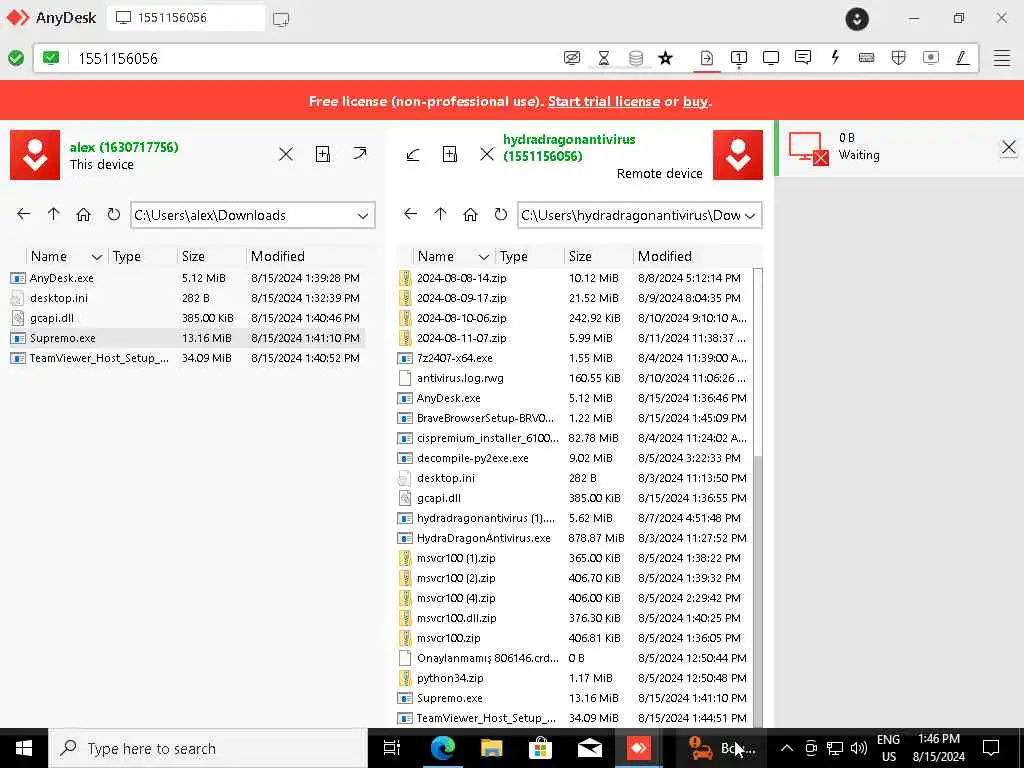Create new folder in local panel
Viewport: 1024px width, 768px height.
click(323, 154)
